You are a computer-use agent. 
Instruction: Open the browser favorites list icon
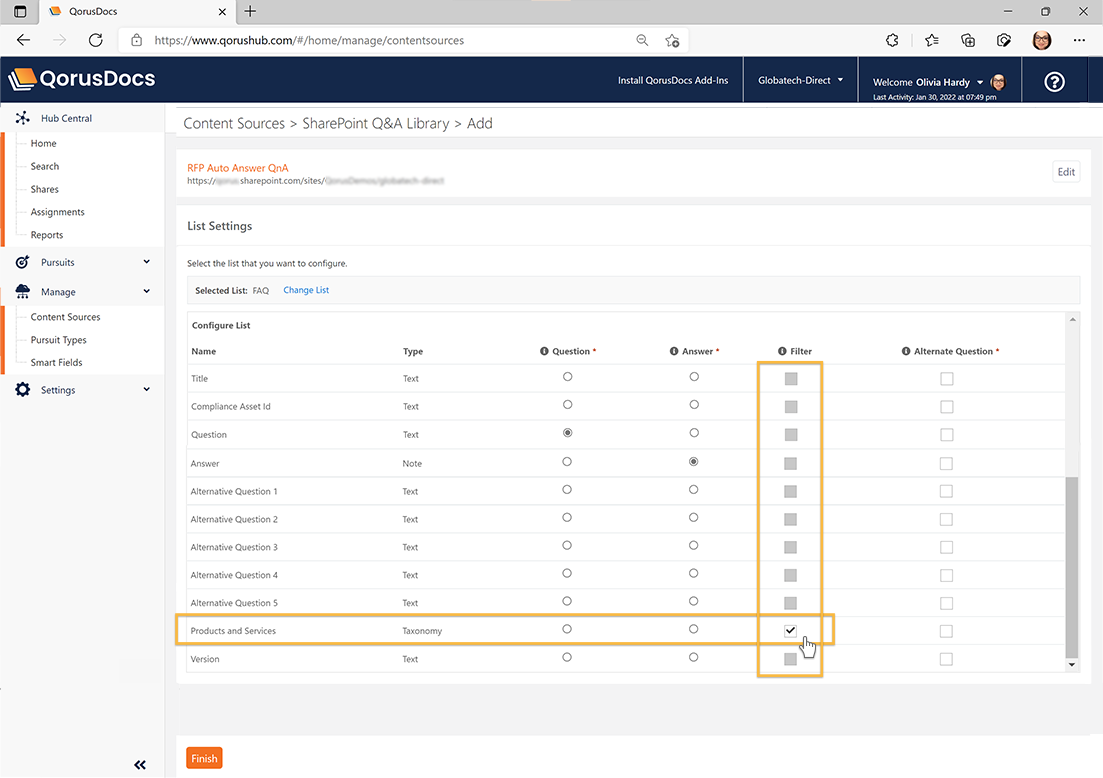coord(932,40)
